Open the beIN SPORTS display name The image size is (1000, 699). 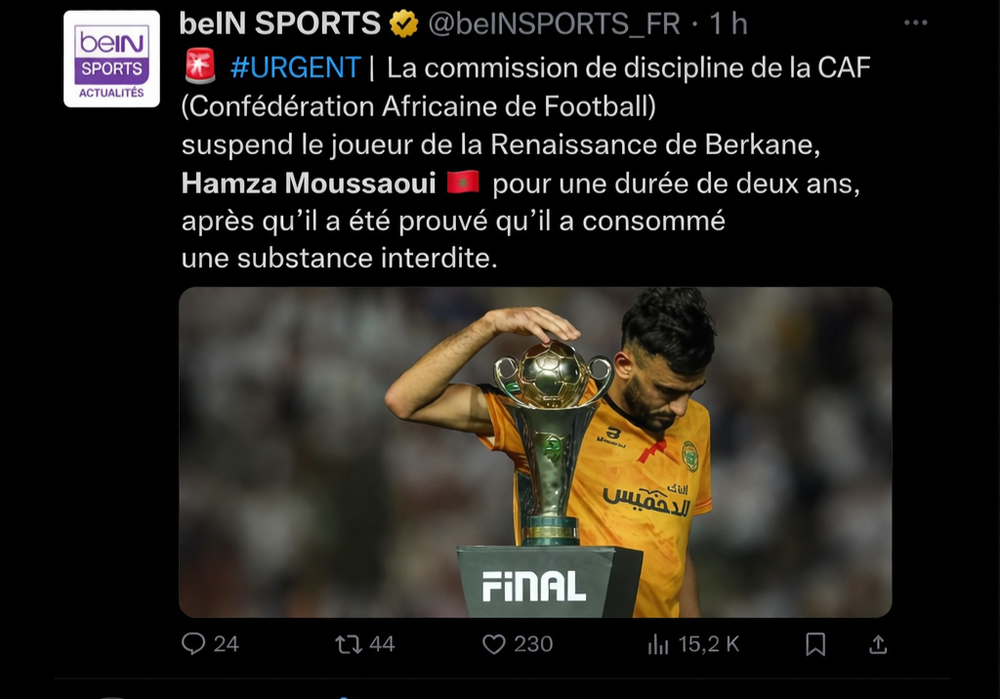[x=280, y=24]
